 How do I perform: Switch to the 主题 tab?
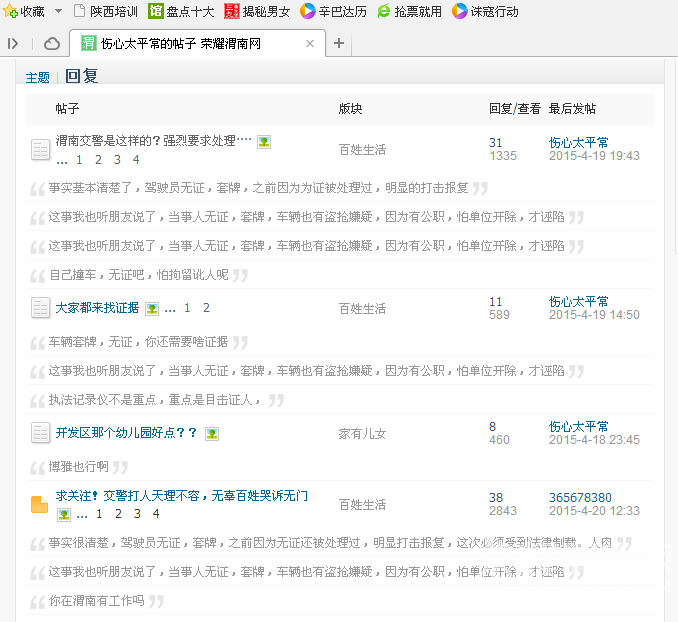38,77
